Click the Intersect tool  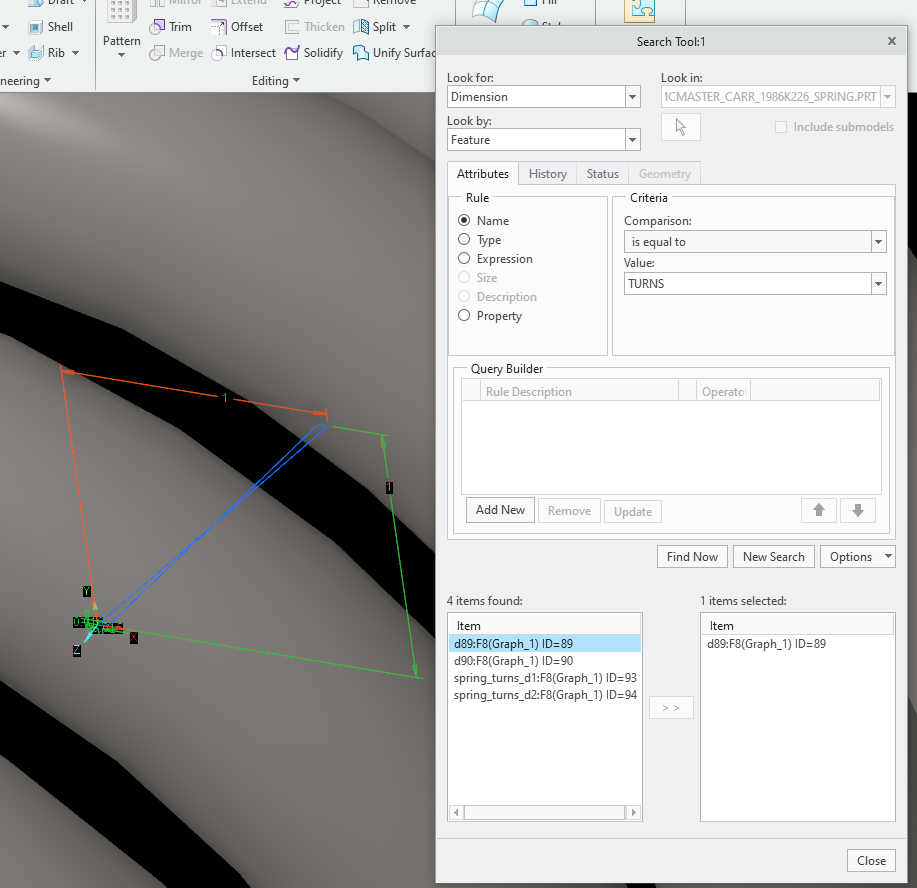click(243, 52)
